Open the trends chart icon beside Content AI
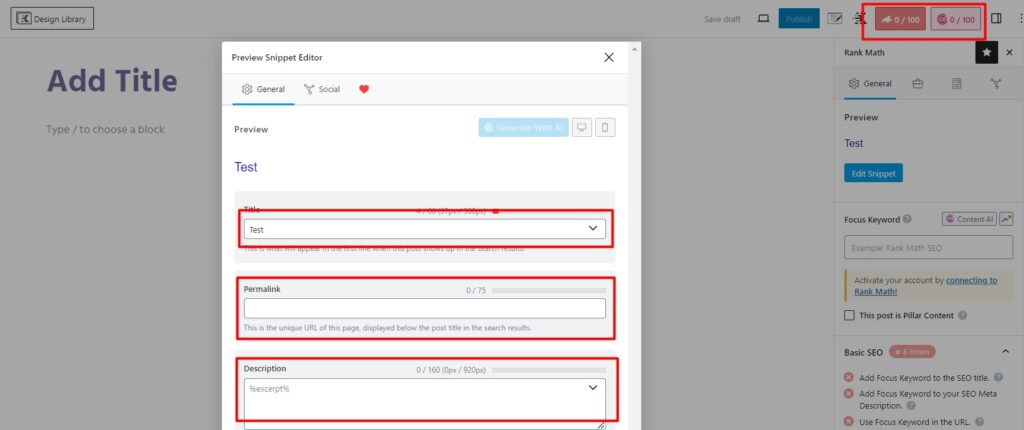The height and width of the screenshot is (430, 1024). click(1006, 220)
